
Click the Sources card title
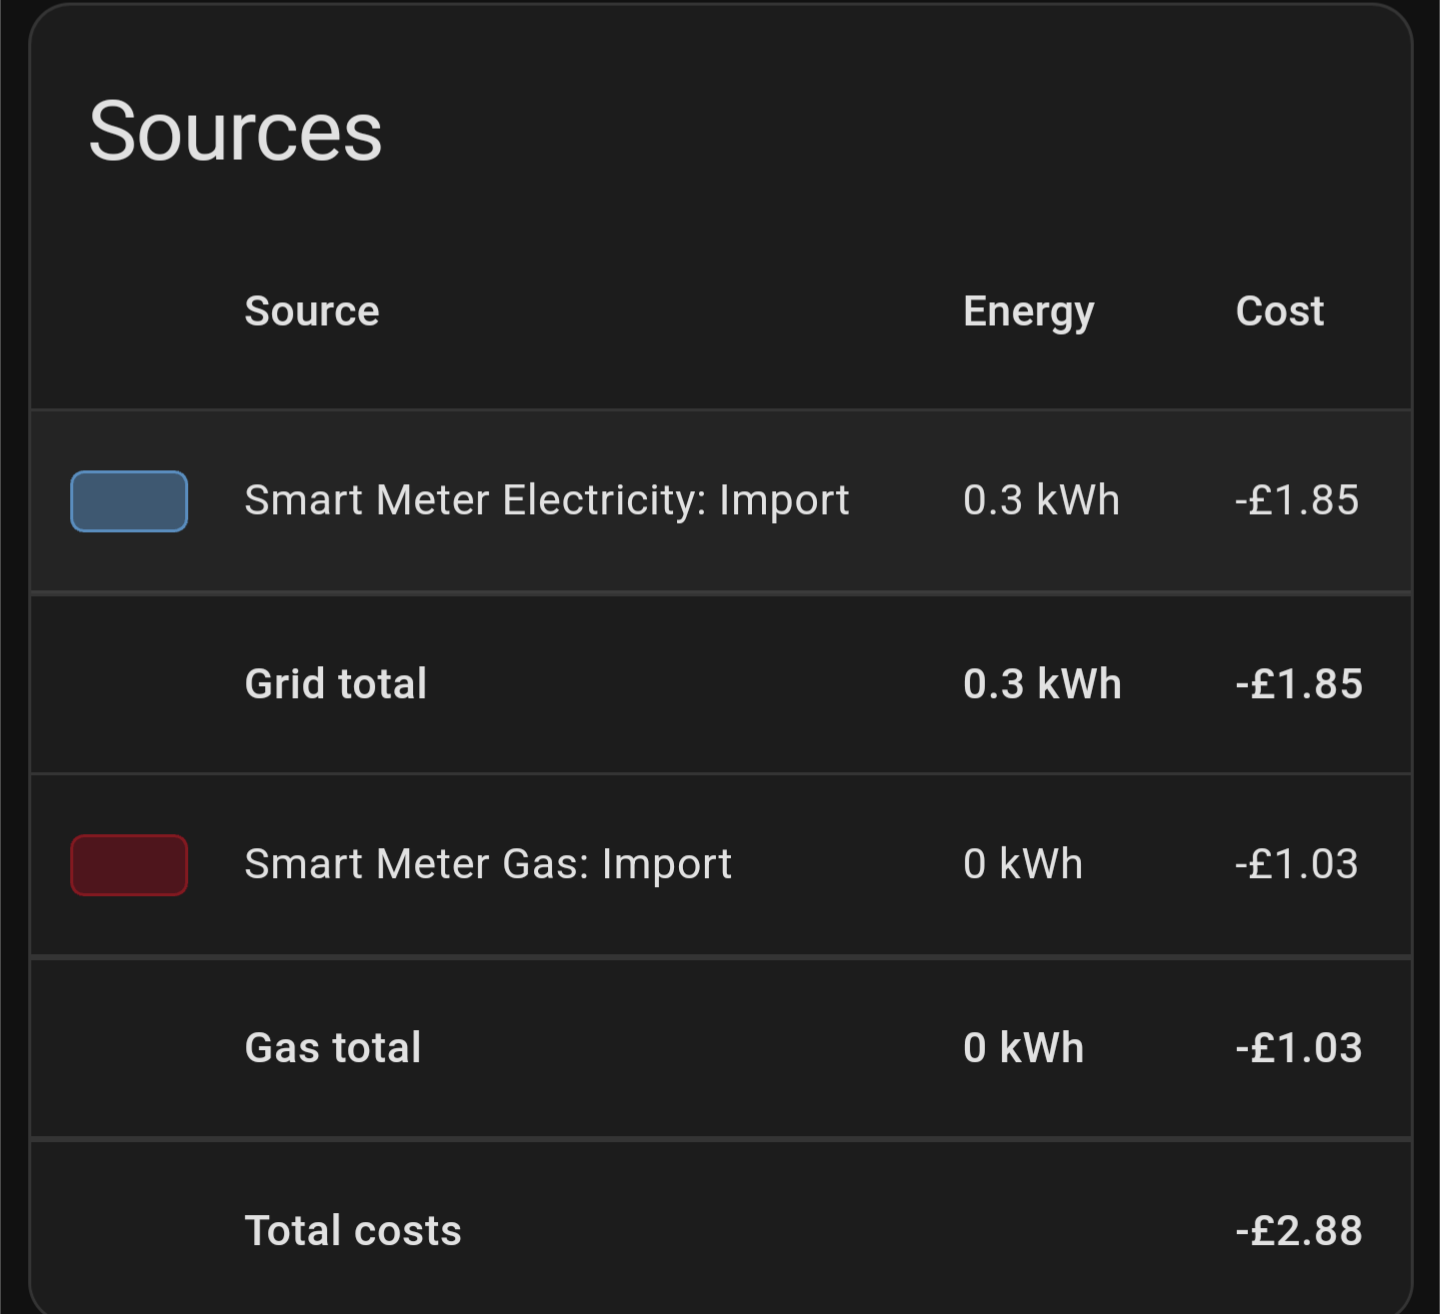(x=236, y=131)
